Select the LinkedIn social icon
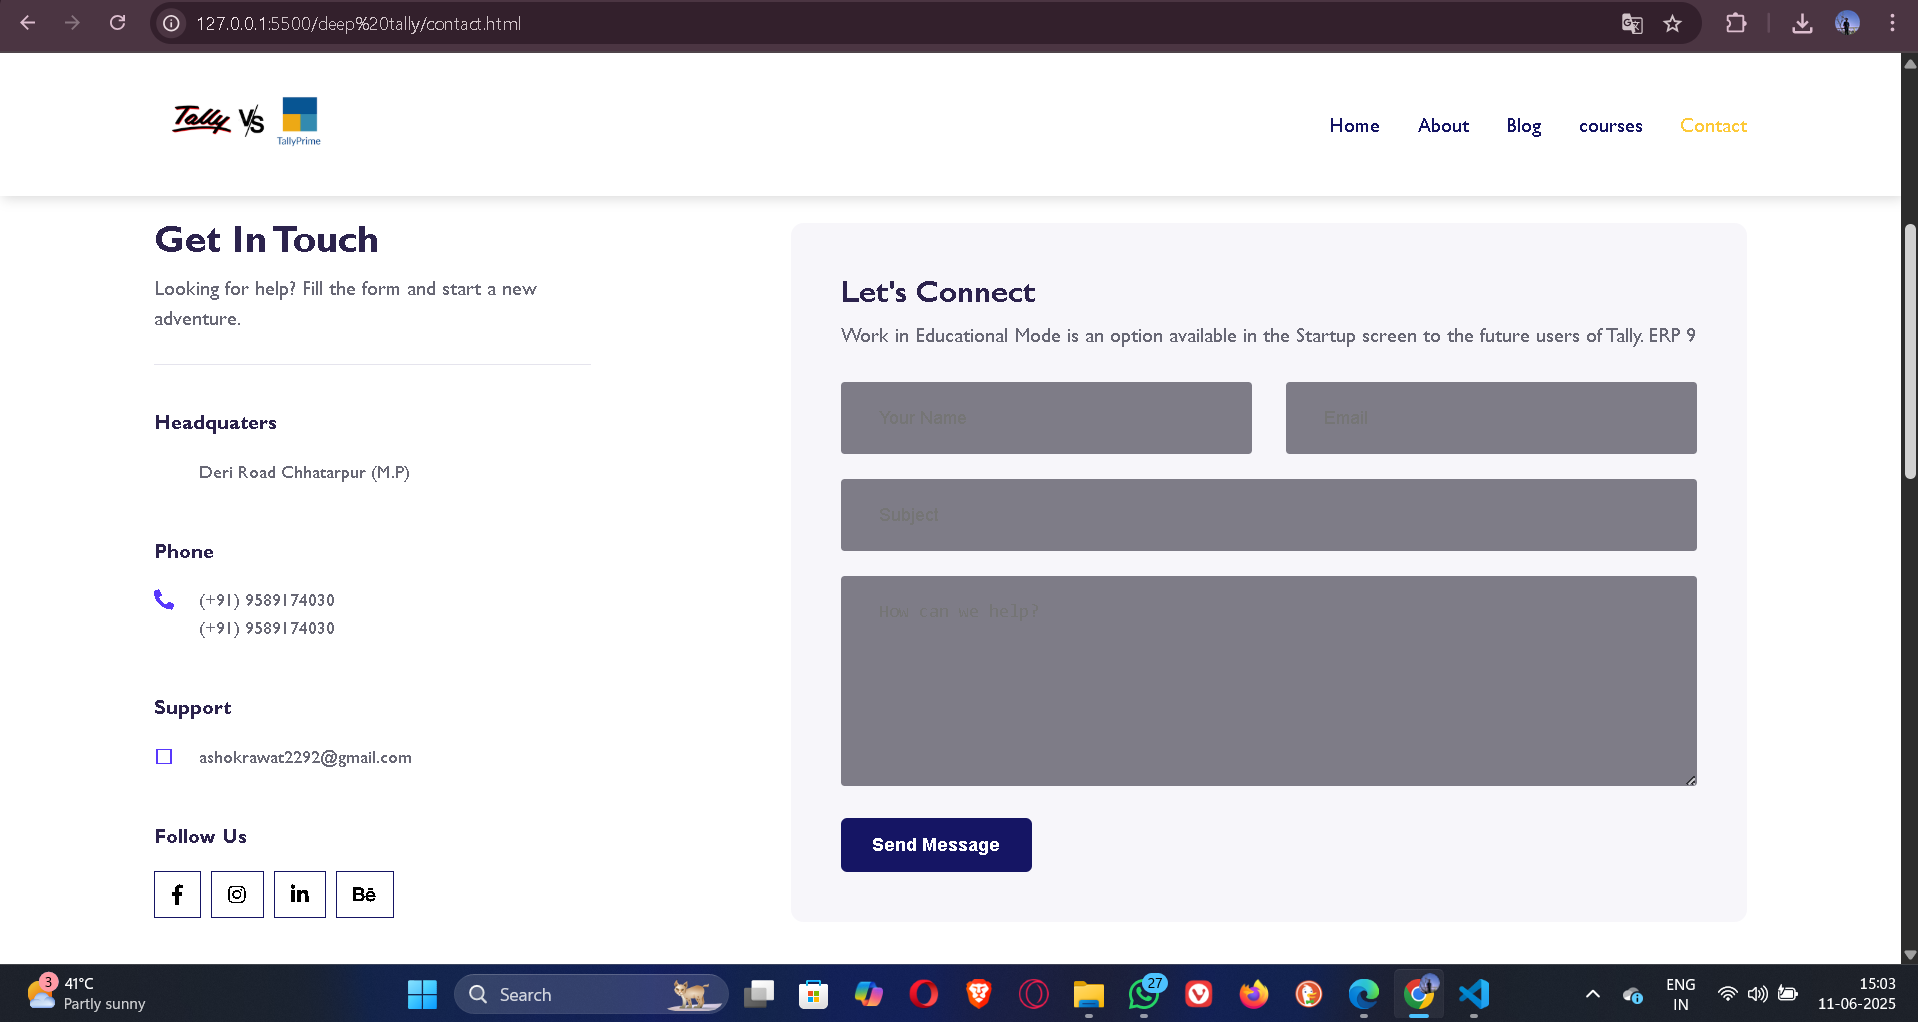 (299, 894)
